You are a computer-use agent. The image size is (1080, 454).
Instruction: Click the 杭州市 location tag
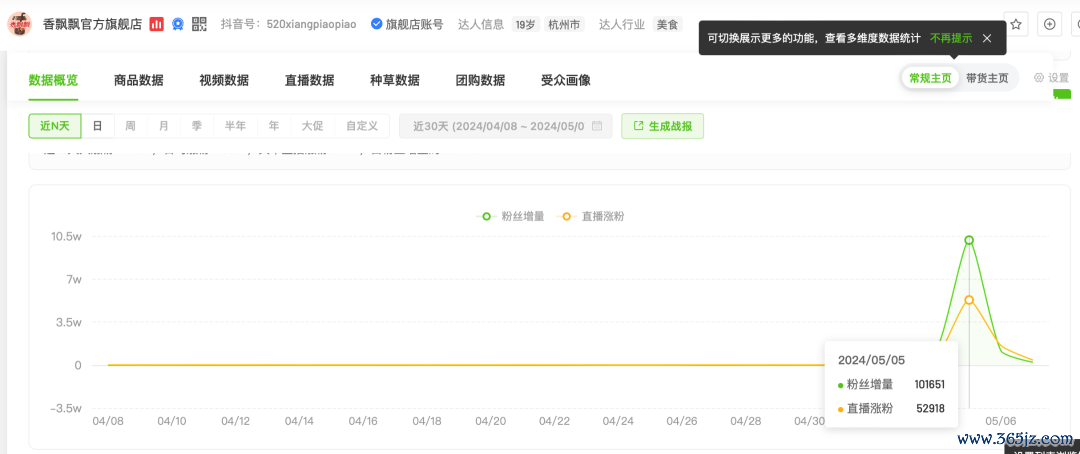(564, 24)
